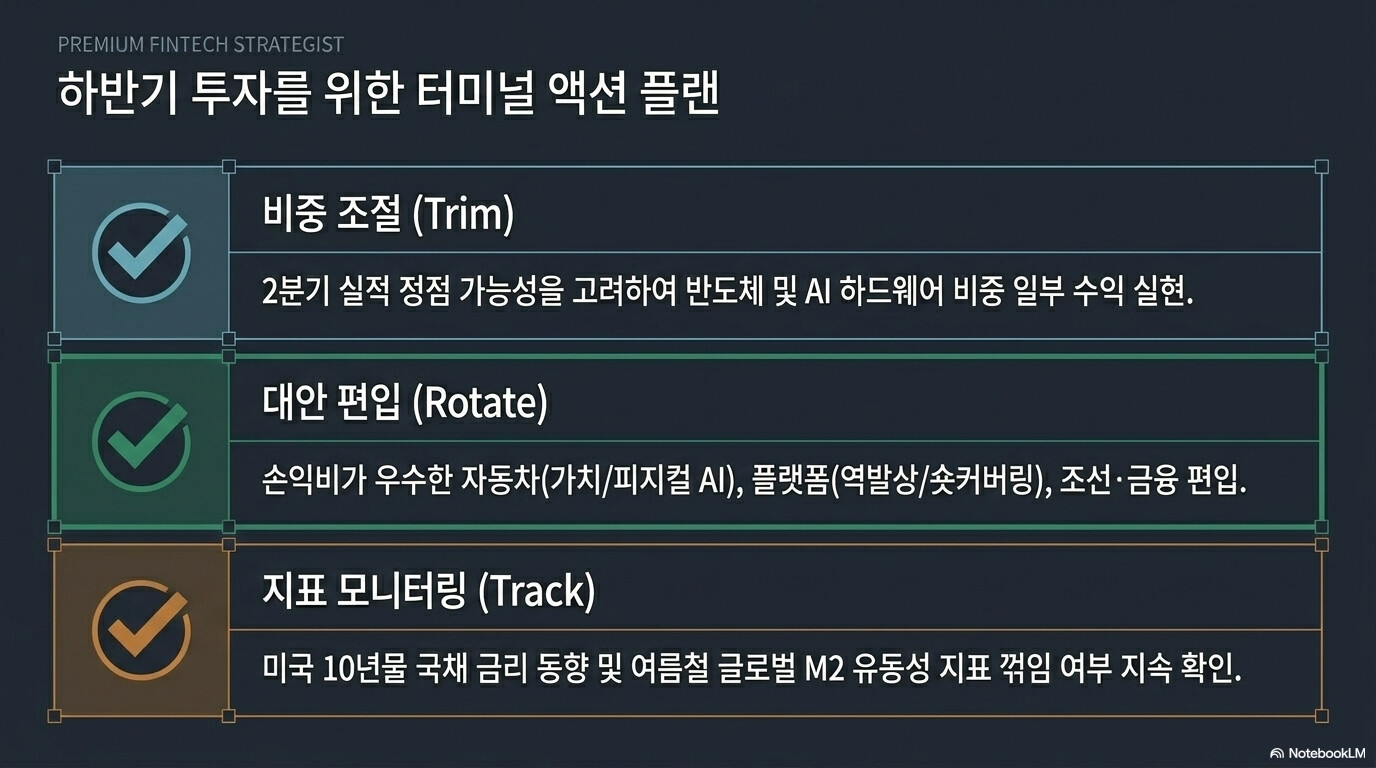
Task: Click the 손익비가 우수한 자동차 description line
Action: [755, 483]
